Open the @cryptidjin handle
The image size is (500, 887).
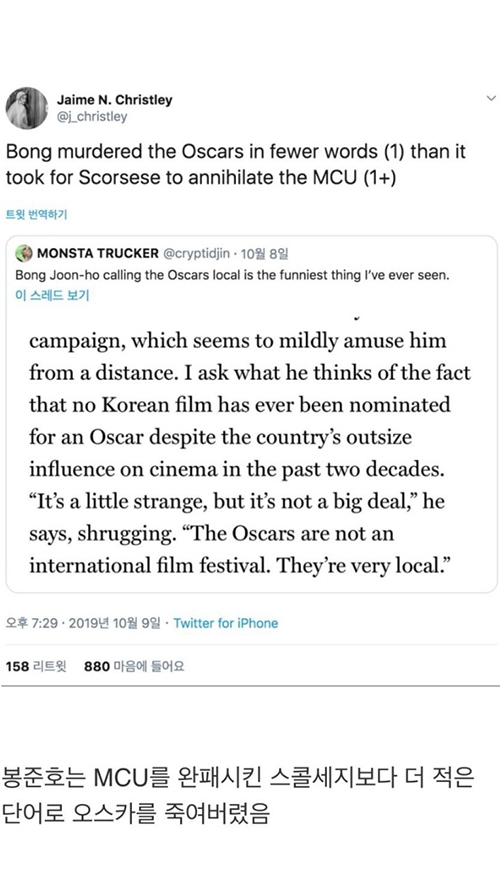click(x=196, y=253)
